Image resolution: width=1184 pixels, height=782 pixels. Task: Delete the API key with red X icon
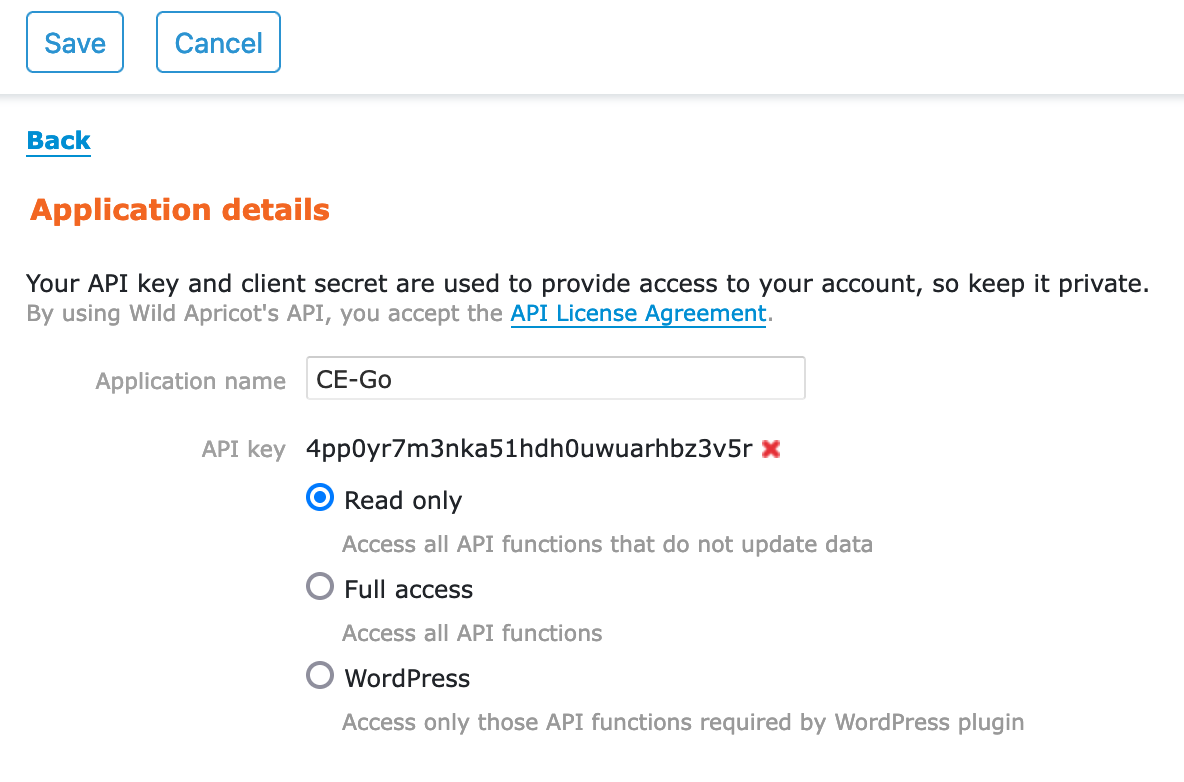(x=771, y=449)
